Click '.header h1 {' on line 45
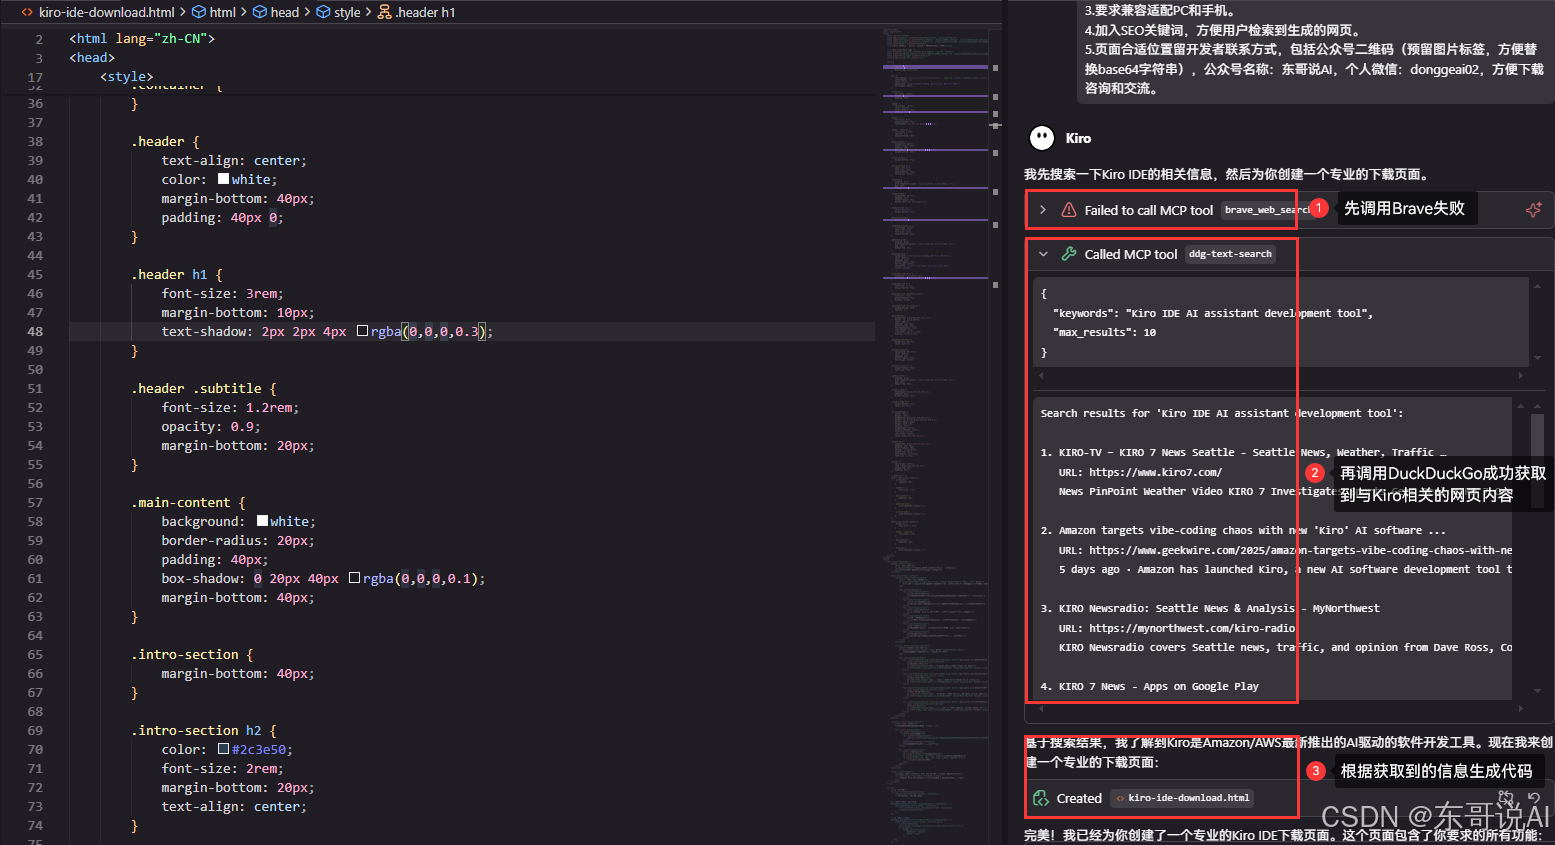The width and height of the screenshot is (1555, 845). 177,274
